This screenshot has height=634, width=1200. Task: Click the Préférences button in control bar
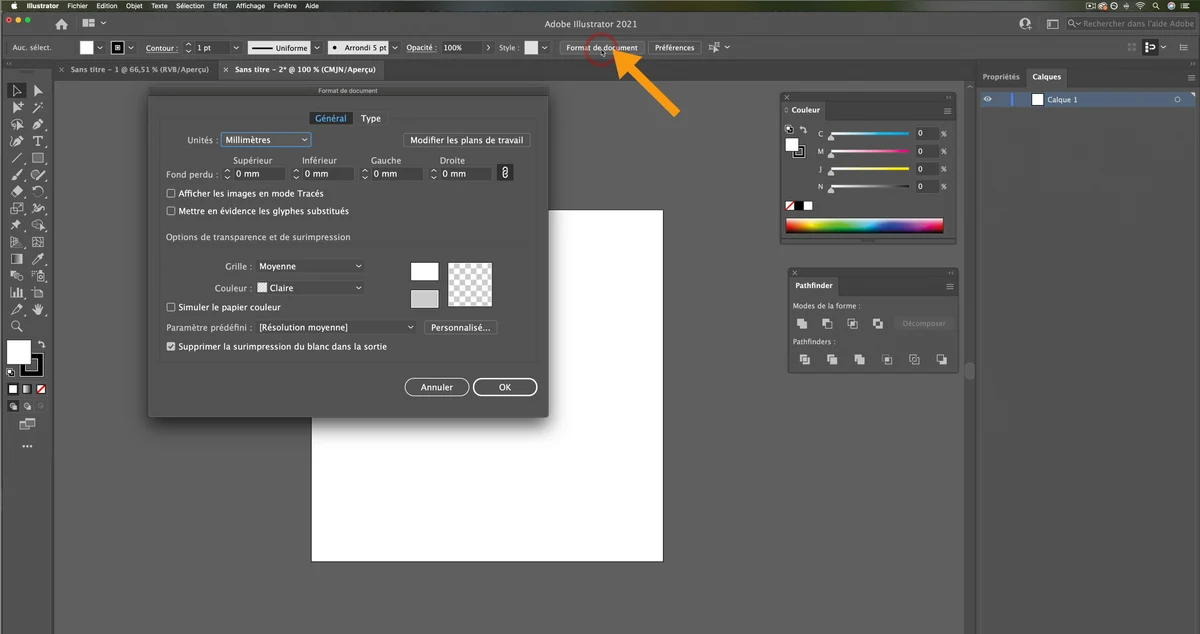pyautogui.click(x=675, y=47)
